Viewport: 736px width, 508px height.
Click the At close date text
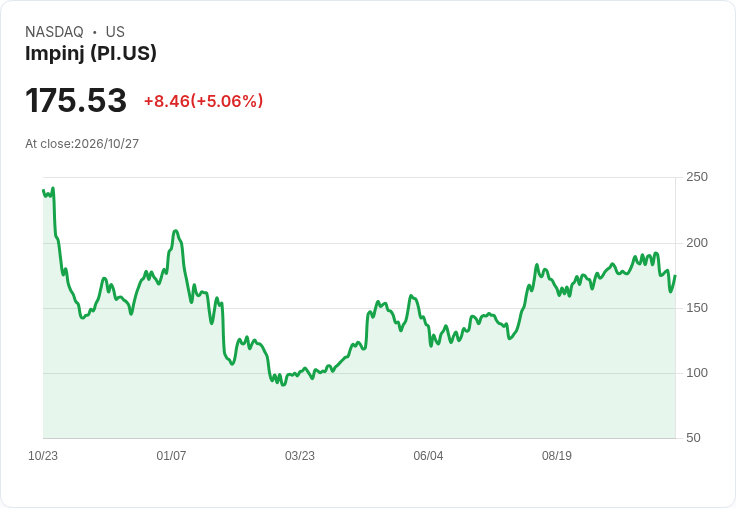(82, 144)
